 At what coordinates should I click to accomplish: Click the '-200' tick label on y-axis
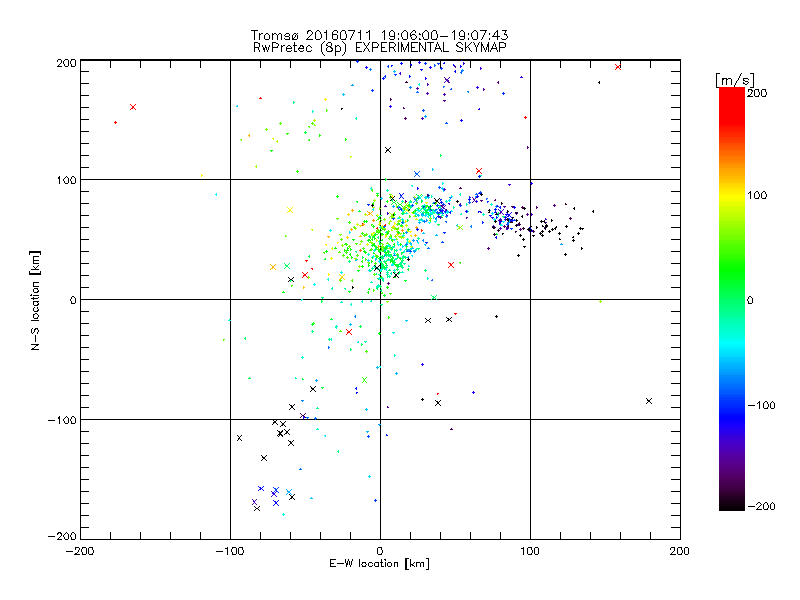click(x=62, y=536)
